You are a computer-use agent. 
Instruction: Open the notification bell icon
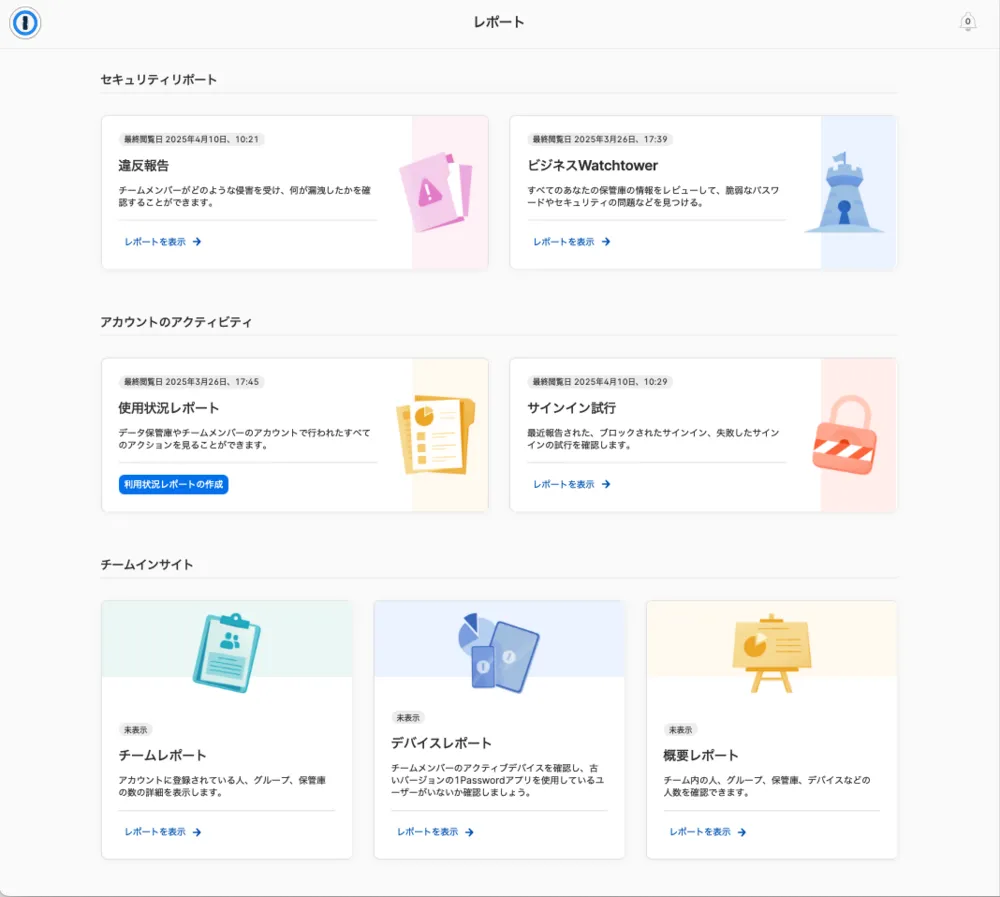(967, 21)
